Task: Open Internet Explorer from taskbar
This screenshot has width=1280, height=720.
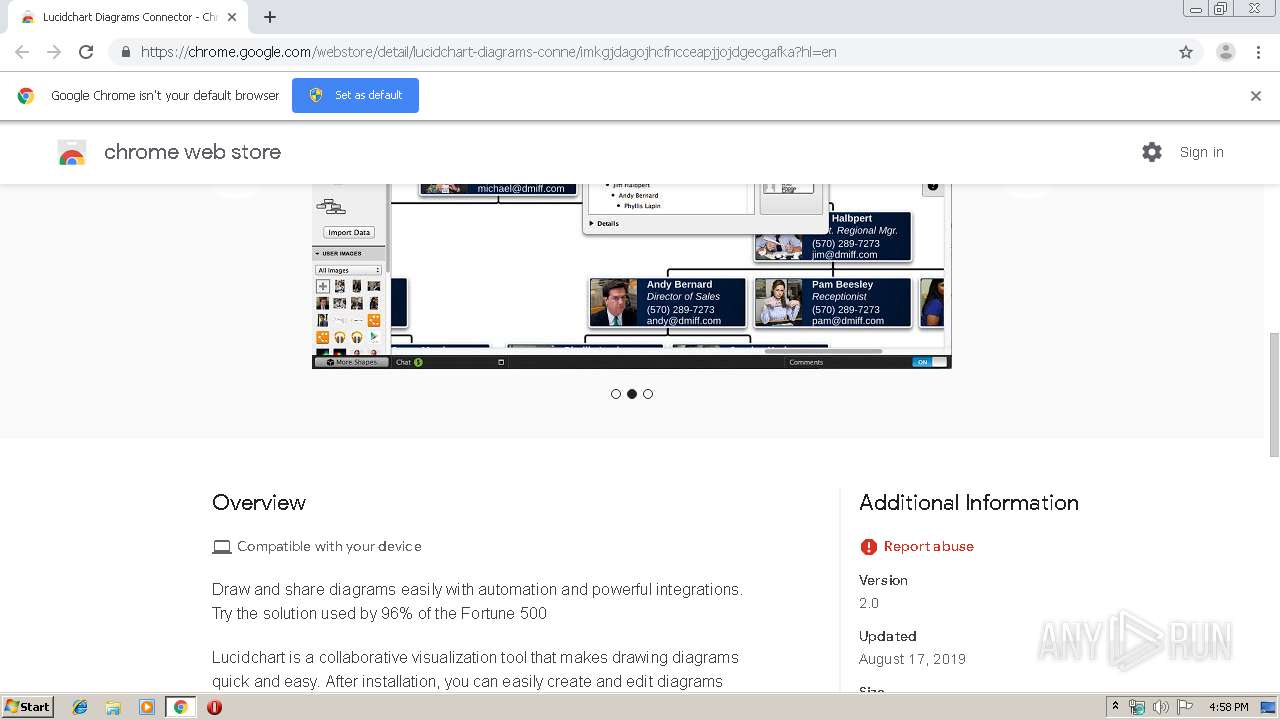Action: click(80, 707)
